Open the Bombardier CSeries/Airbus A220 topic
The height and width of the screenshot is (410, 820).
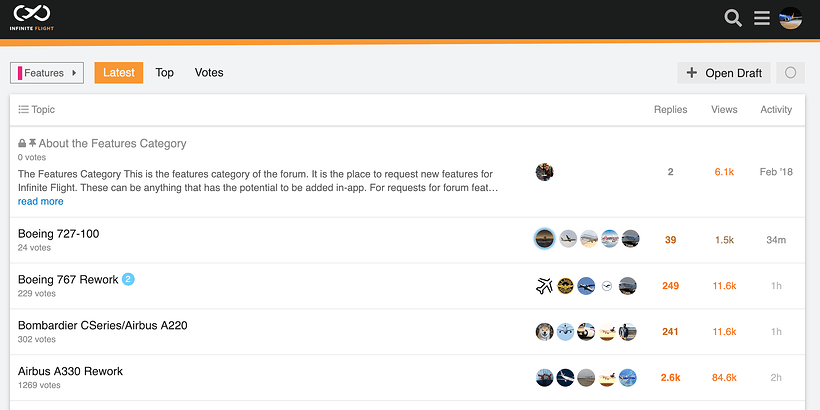[103, 325]
